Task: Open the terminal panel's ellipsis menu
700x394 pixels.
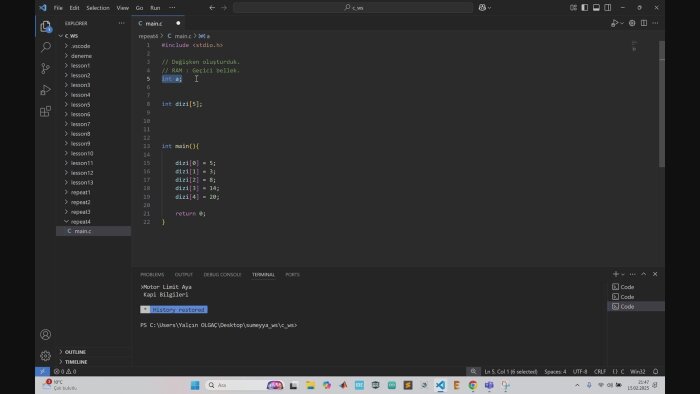Action: pos(633,274)
